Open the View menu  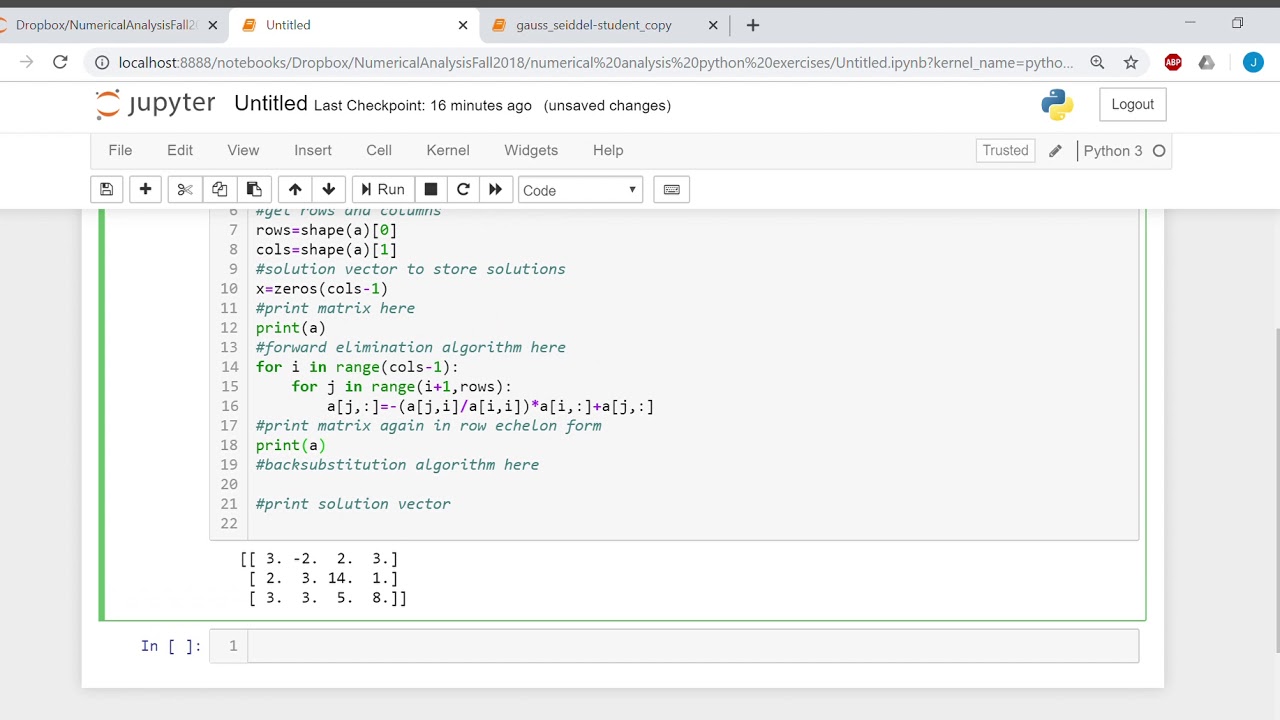click(243, 150)
